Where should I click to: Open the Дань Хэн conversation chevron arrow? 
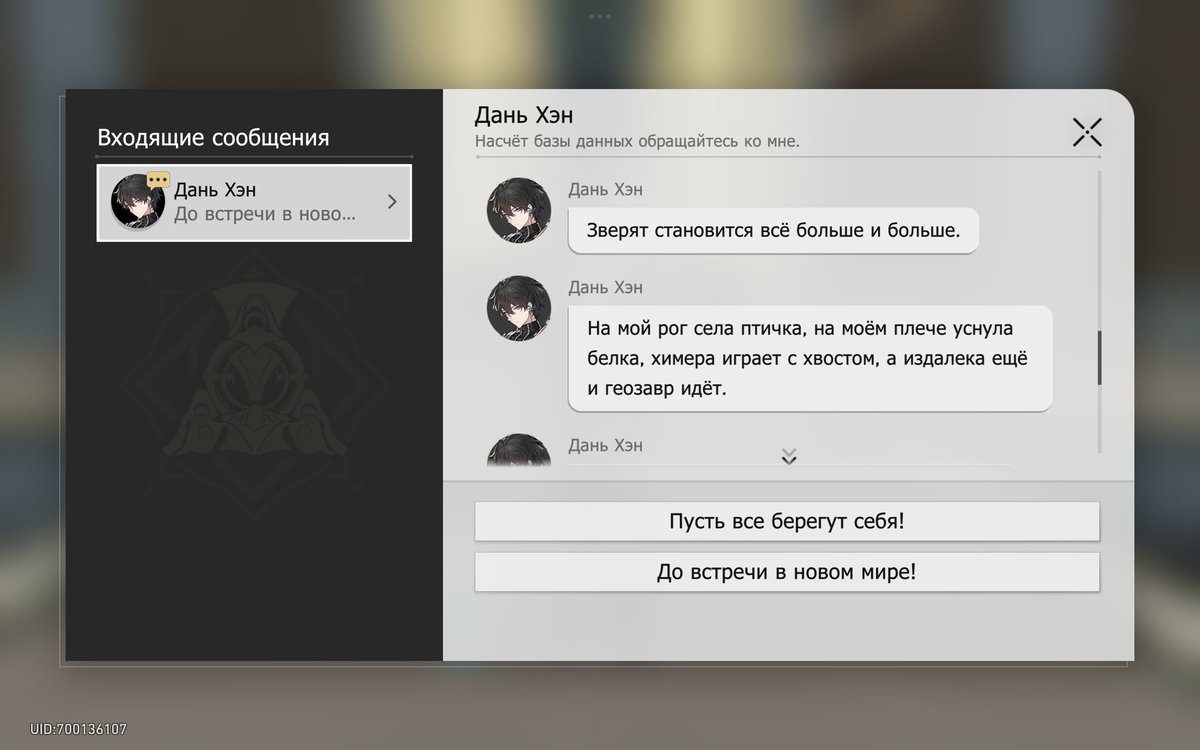point(392,201)
